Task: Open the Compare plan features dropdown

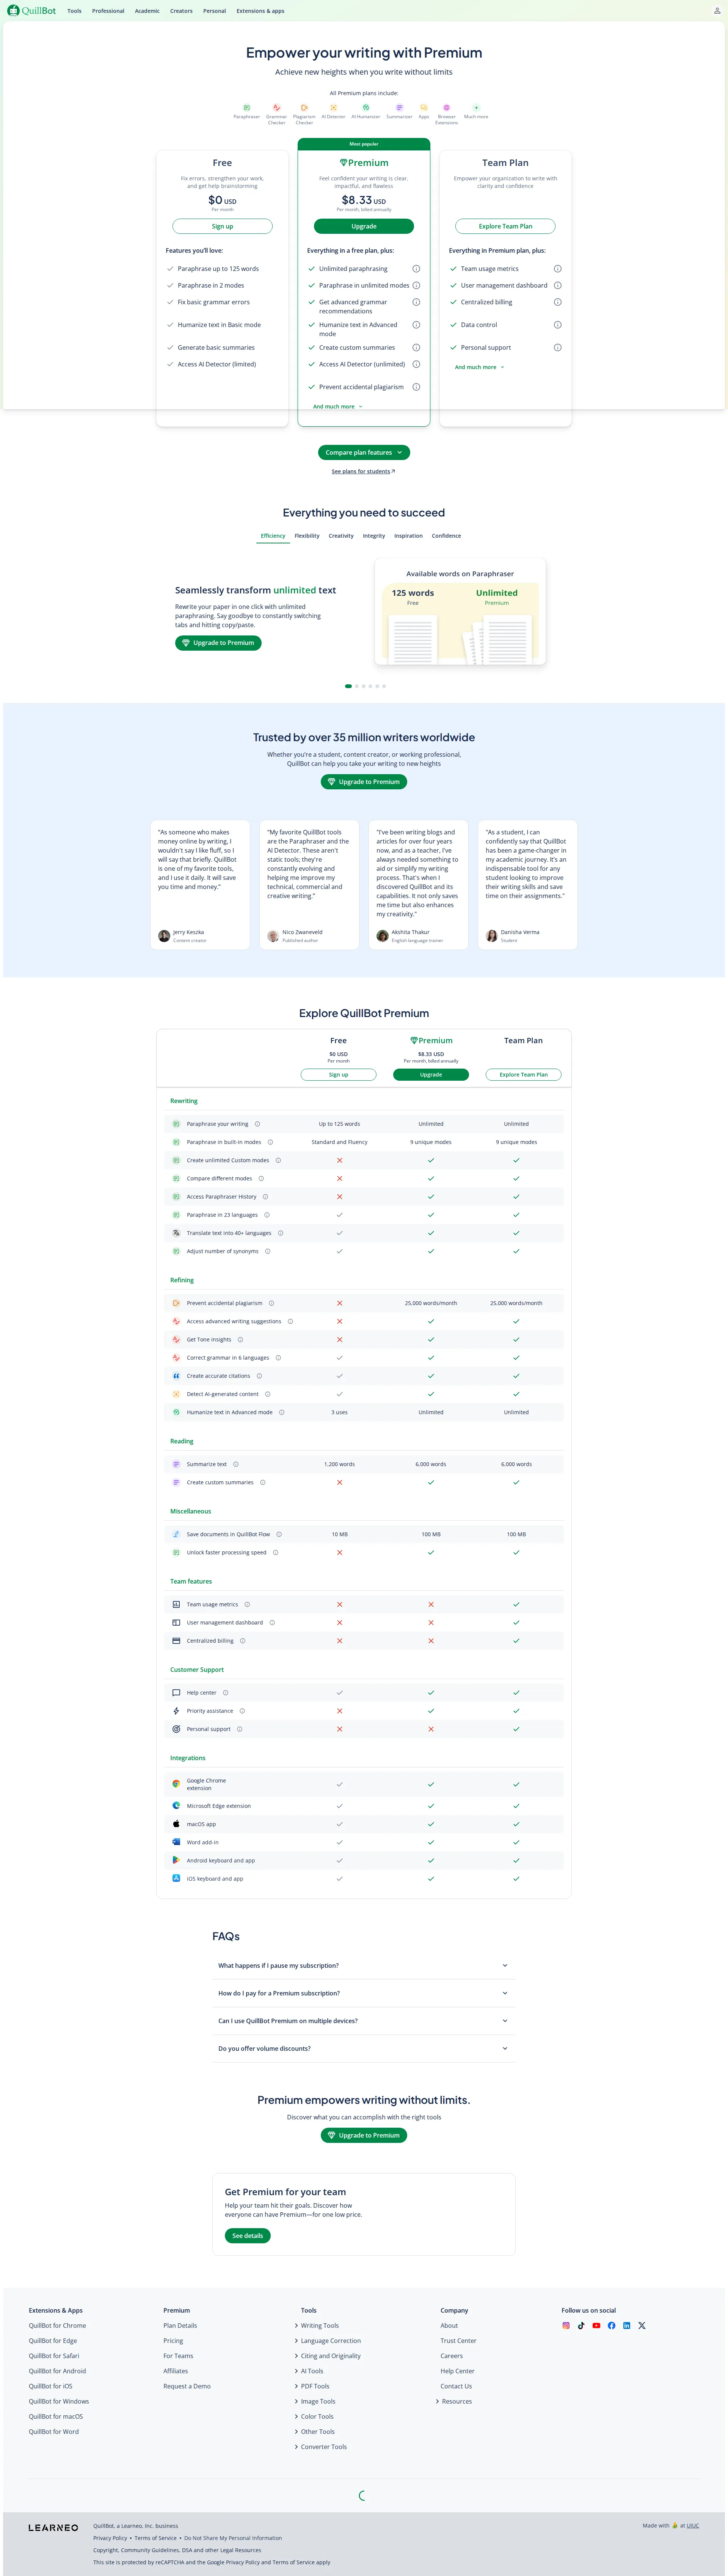Action: coord(364,453)
